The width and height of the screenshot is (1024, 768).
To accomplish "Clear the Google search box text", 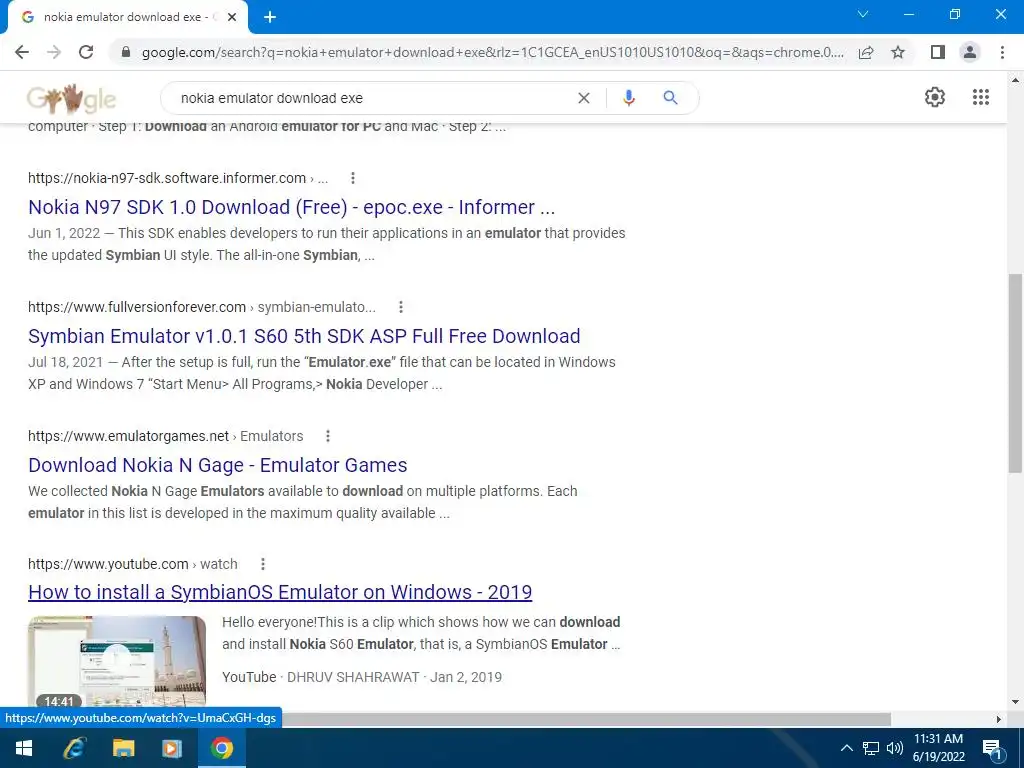I will point(584,98).
